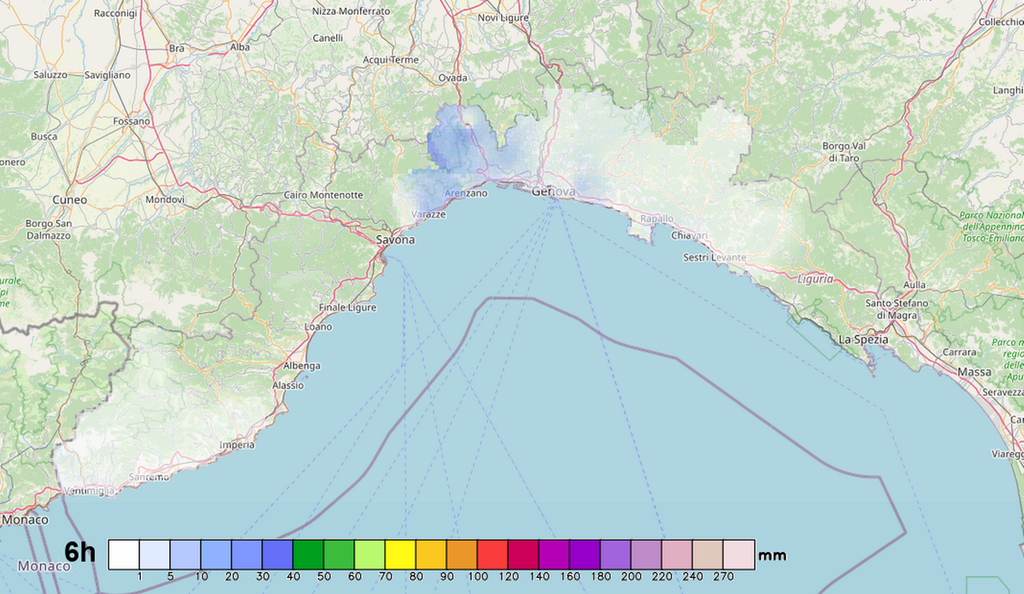Pick the yellow 70–80 mm legend swatch
Viewport: 1024px width, 594px height.
pyautogui.click(x=401, y=554)
